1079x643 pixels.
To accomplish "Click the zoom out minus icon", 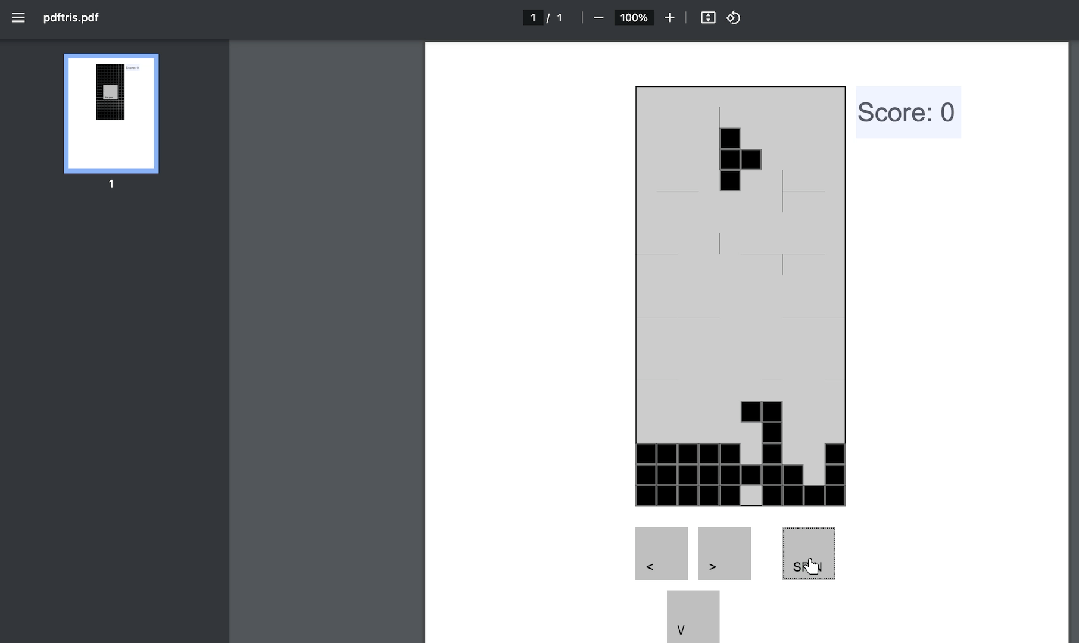I will click(599, 18).
